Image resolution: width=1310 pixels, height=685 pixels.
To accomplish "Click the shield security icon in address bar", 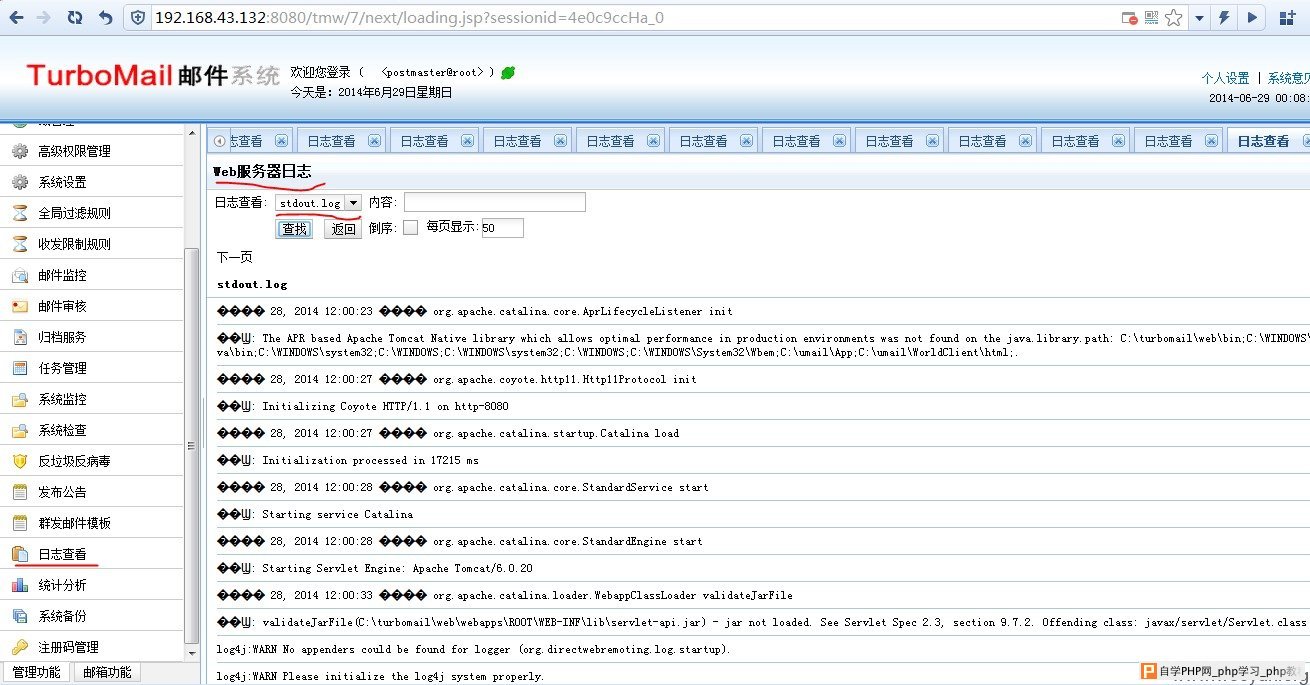I will tap(138, 18).
